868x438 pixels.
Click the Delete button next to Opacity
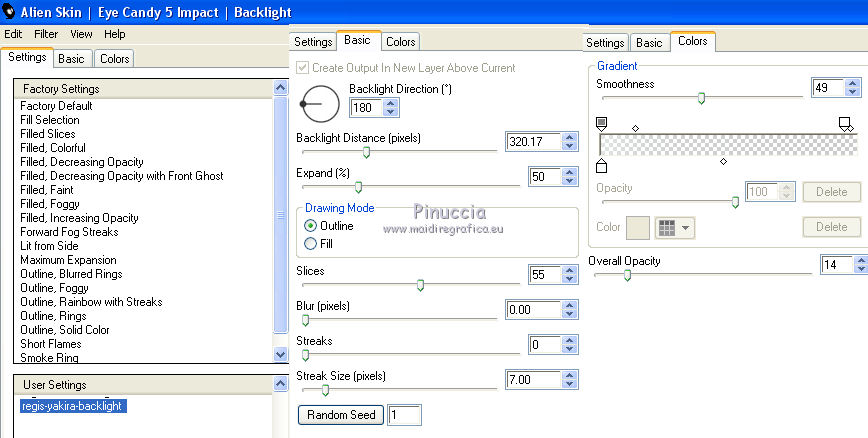831,192
